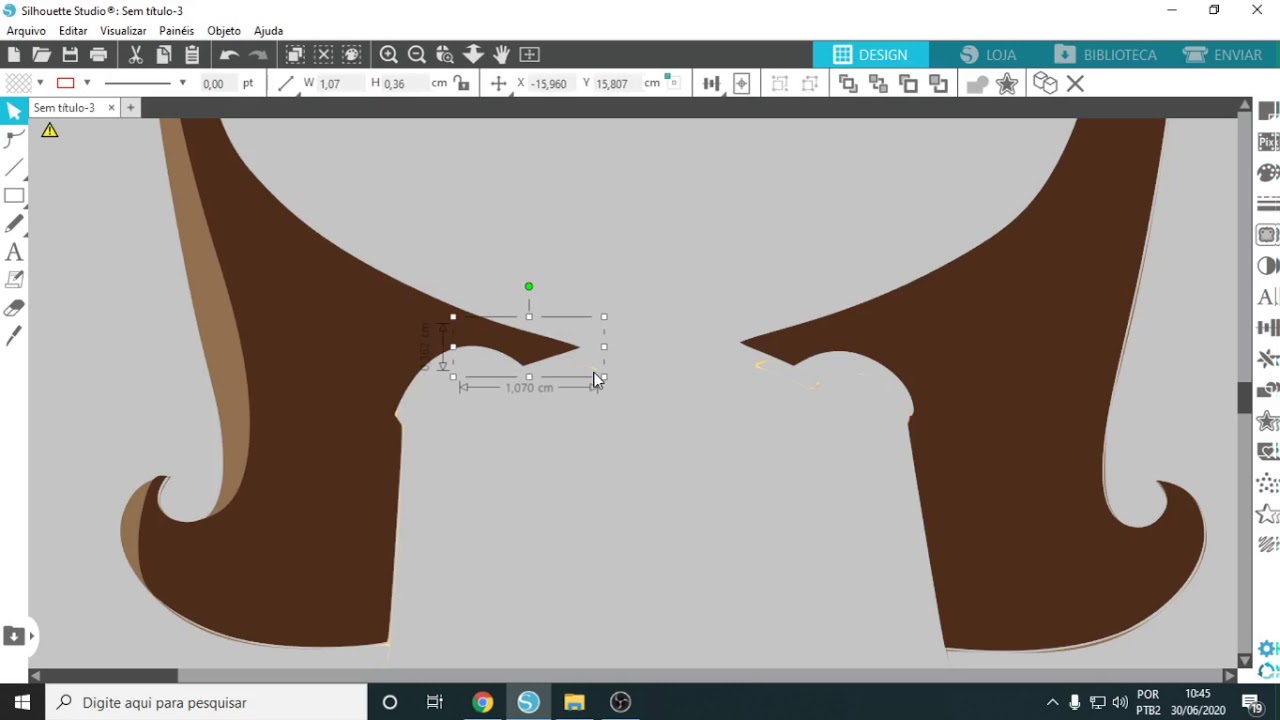
Task: Activate the Zoom Selection tool
Action: [x=445, y=55]
